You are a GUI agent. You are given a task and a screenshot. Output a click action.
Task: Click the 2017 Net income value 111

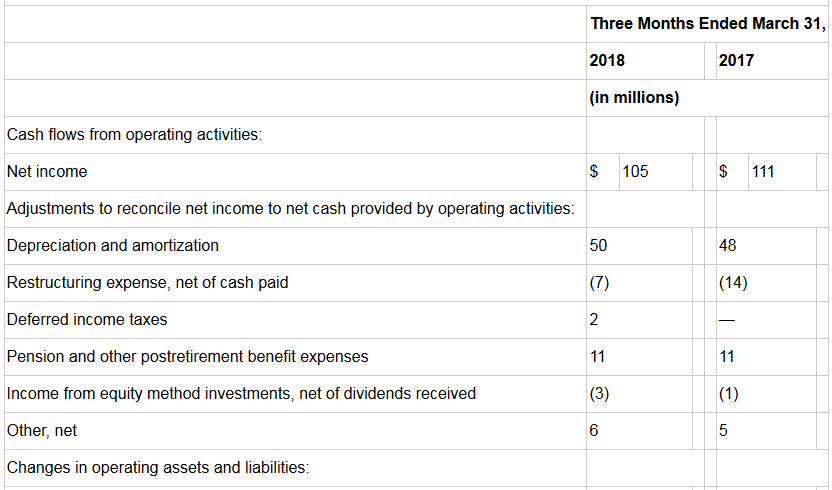point(763,171)
